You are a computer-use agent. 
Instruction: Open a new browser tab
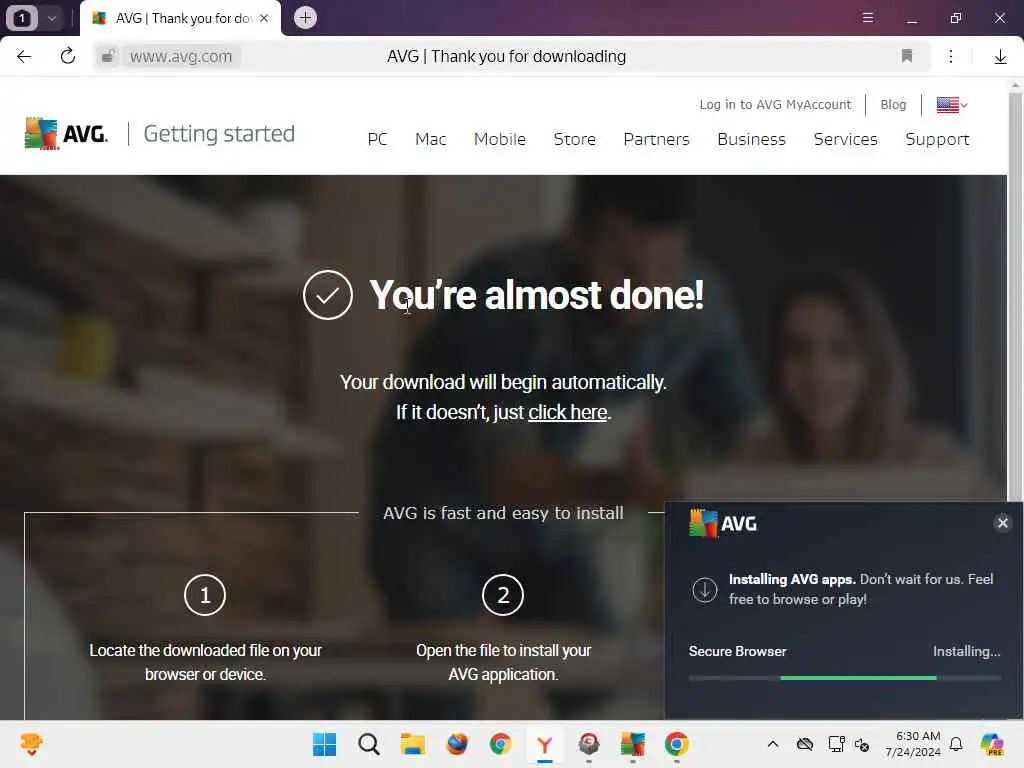(x=305, y=18)
